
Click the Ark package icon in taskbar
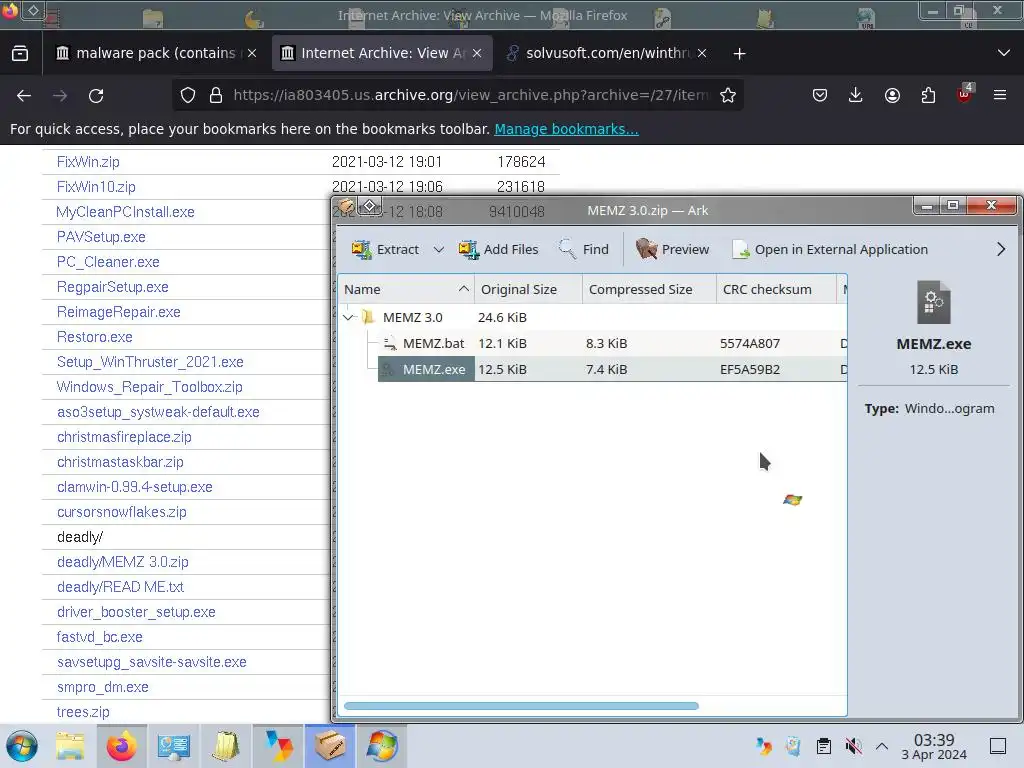330,746
